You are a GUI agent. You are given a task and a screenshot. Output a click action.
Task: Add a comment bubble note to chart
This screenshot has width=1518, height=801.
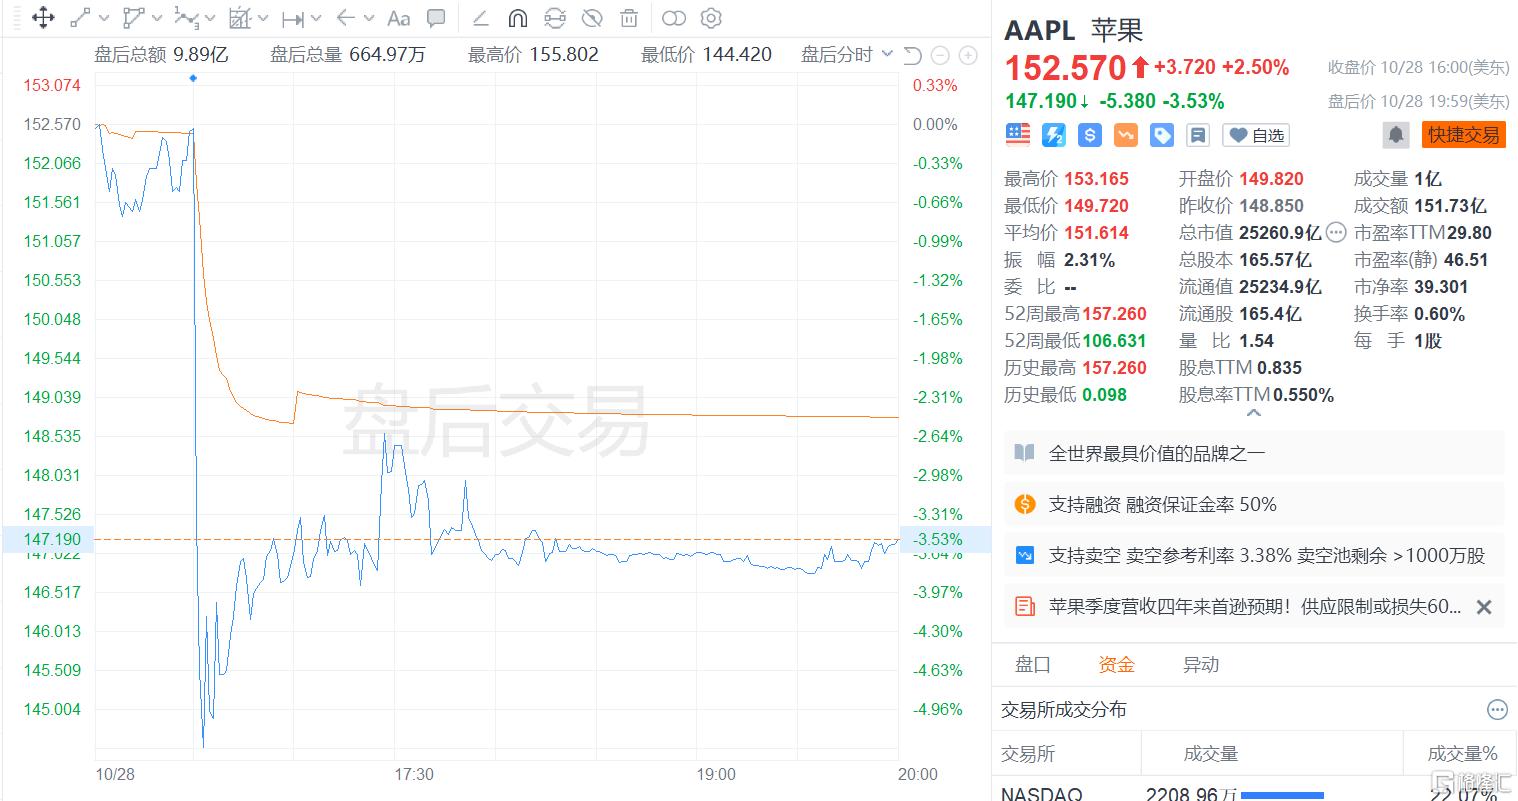(436, 18)
